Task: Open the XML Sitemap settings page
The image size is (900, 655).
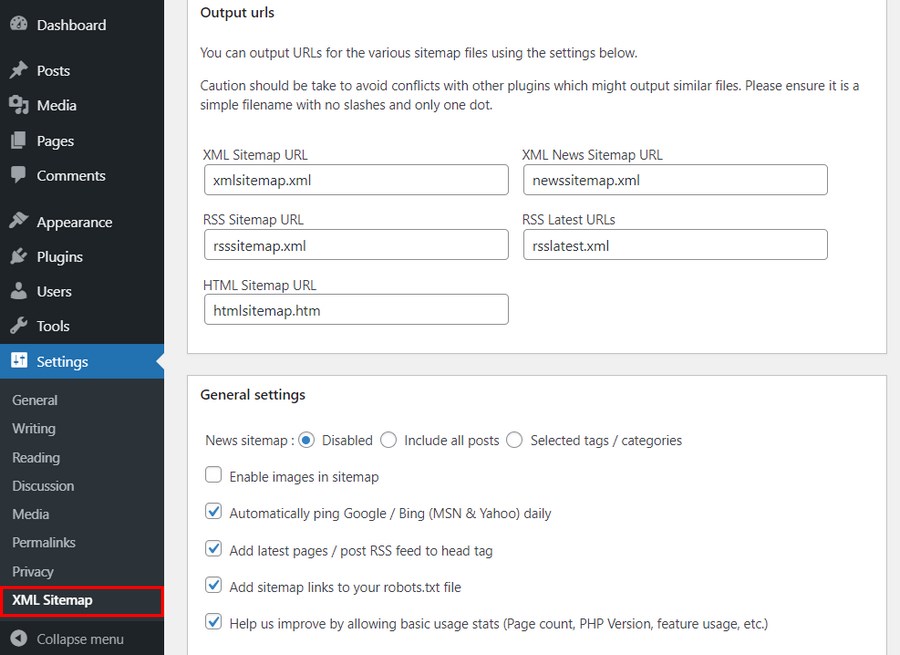Action: 52,600
